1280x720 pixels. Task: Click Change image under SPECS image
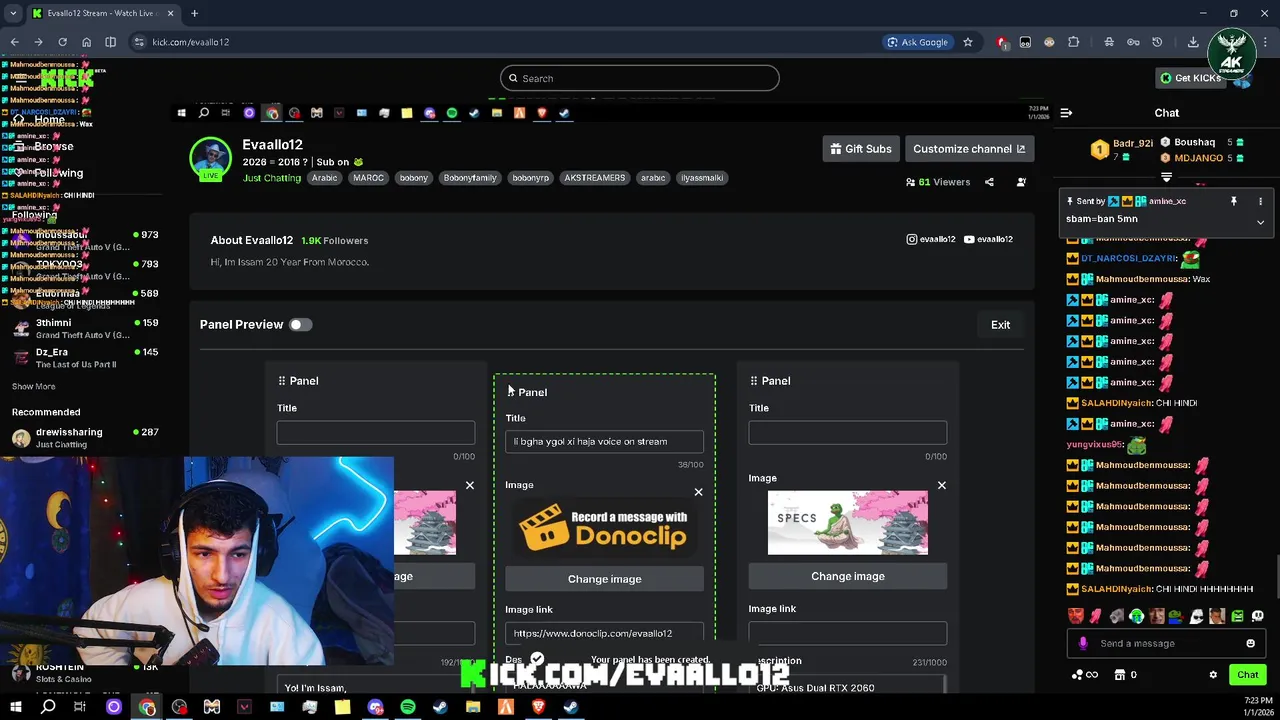coord(848,576)
